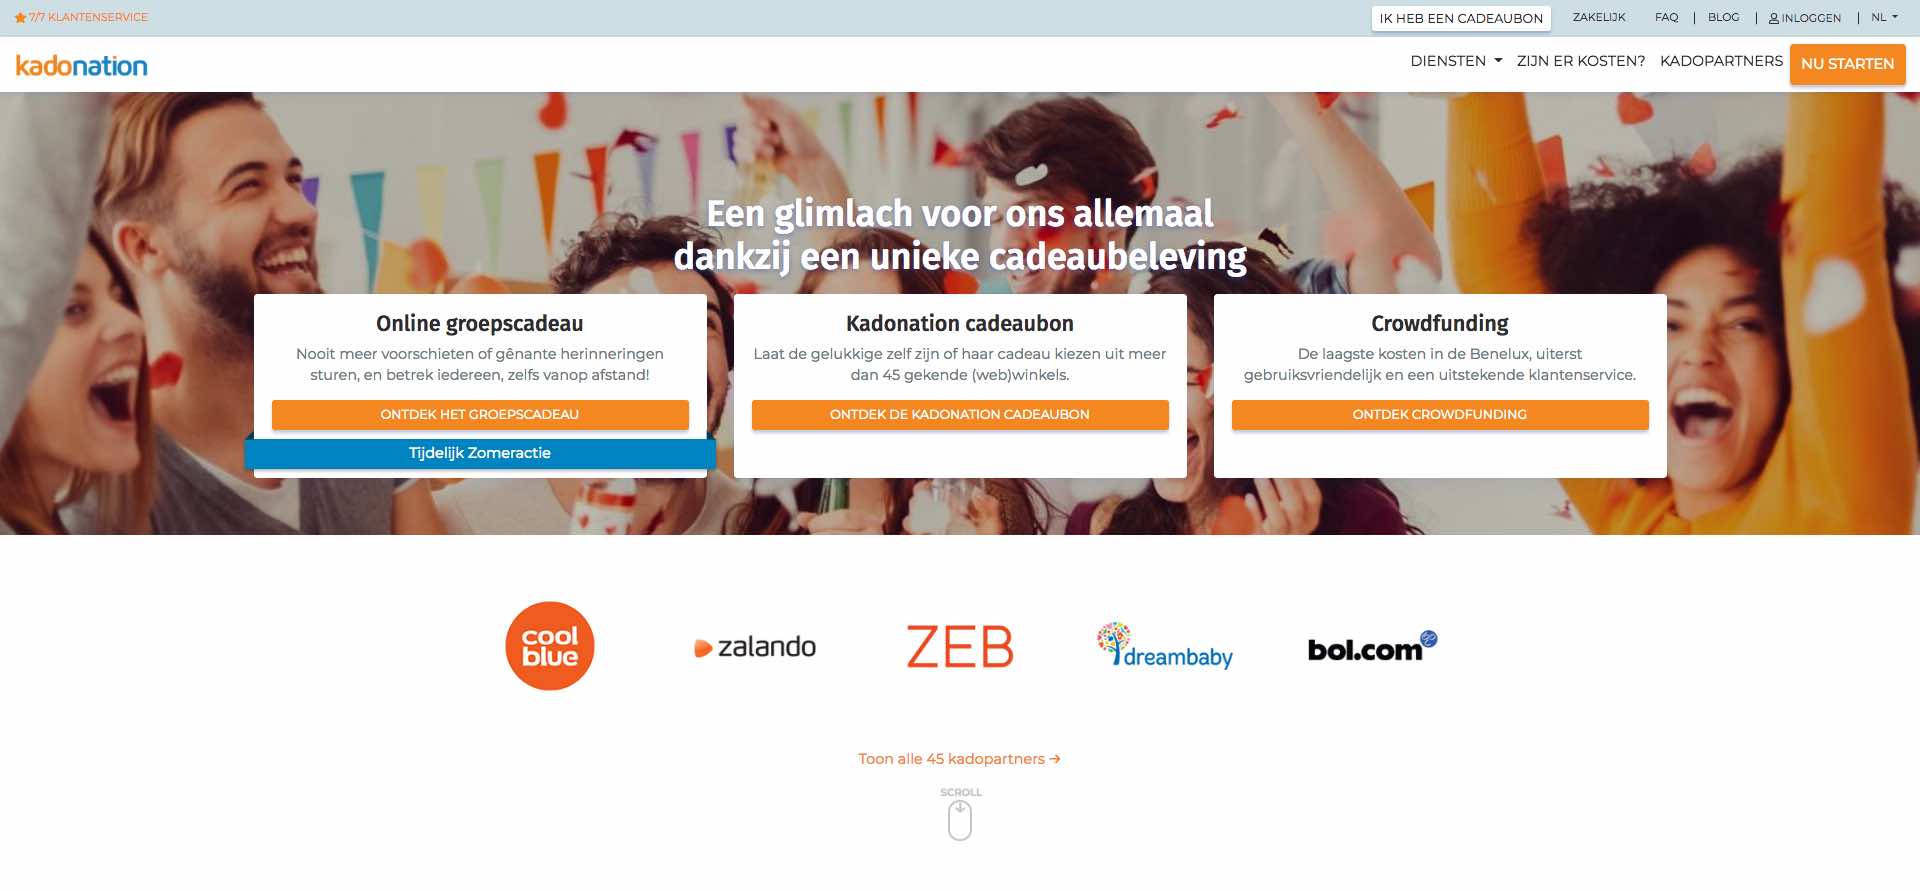This screenshot has height=891, width=1920.
Task: Click the mouse scroll indicator icon
Action: click(x=960, y=821)
